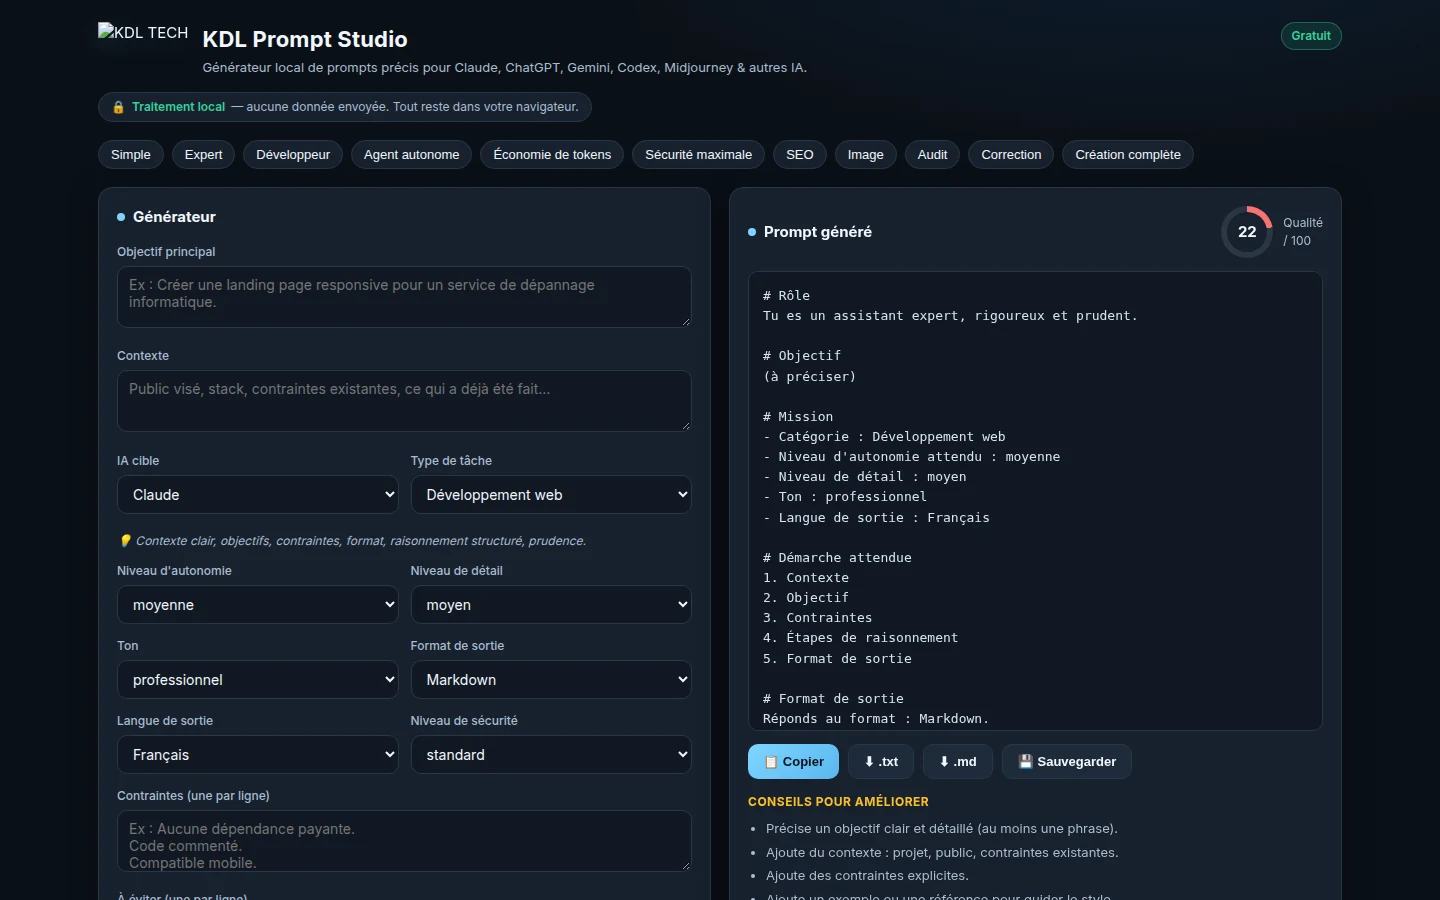
Task: Select the Création complète preset
Action: 1128,155
